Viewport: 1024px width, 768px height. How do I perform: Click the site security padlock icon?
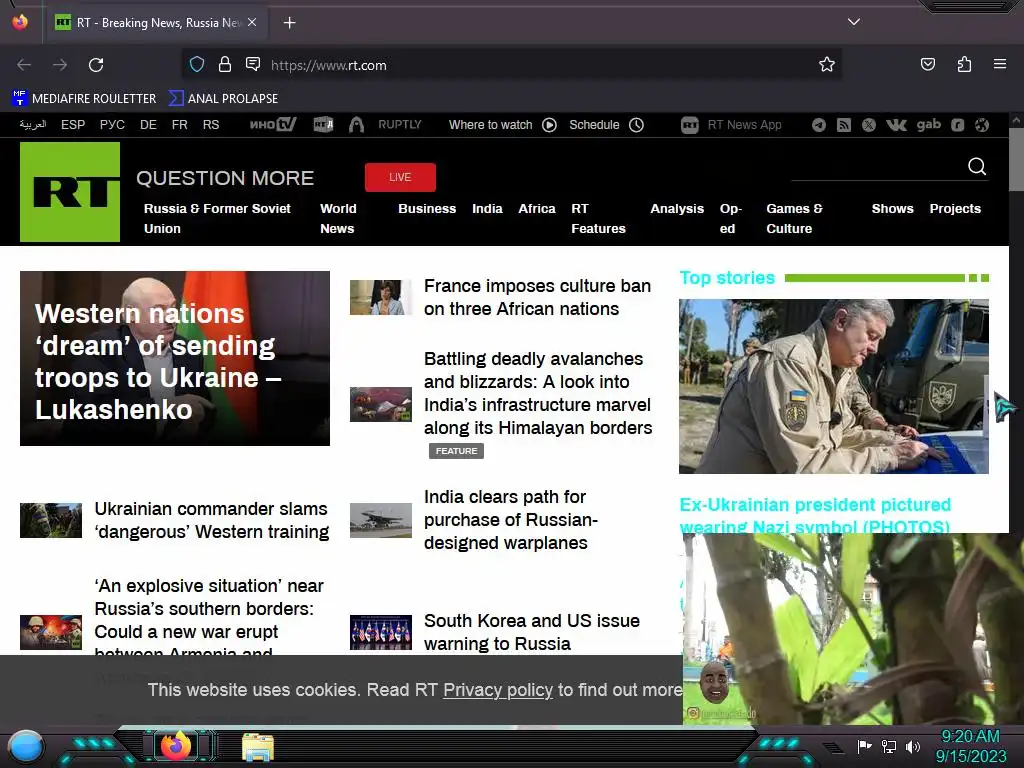pyautogui.click(x=225, y=65)
